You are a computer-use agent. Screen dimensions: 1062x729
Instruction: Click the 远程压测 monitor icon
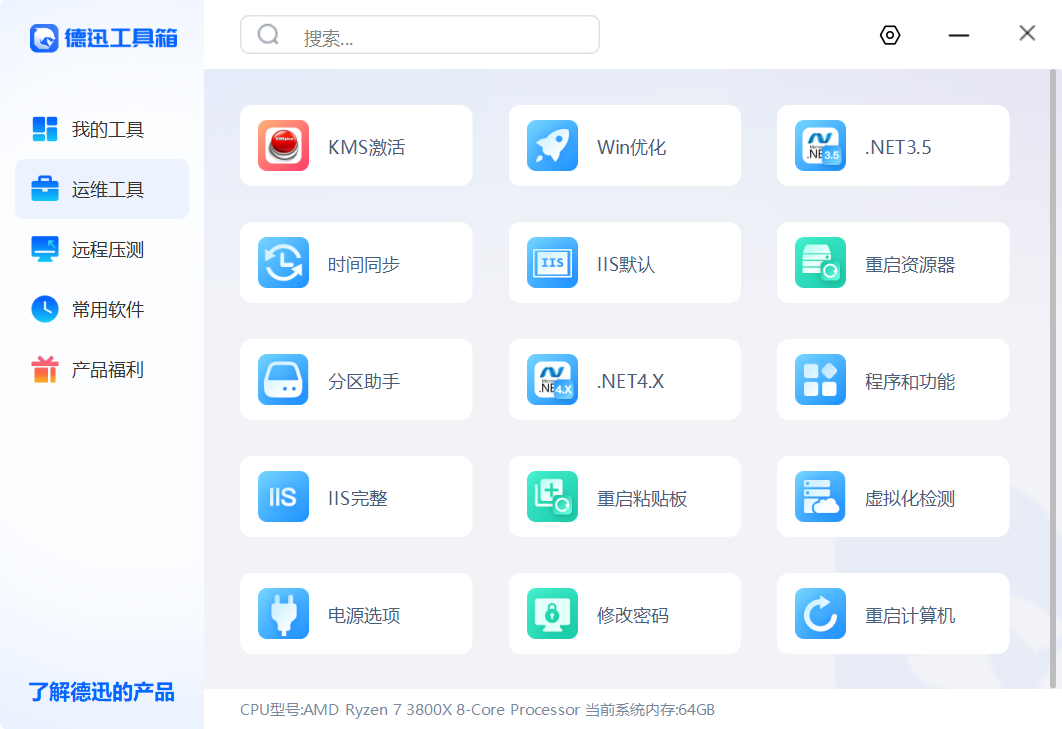(x=45, y=249)
